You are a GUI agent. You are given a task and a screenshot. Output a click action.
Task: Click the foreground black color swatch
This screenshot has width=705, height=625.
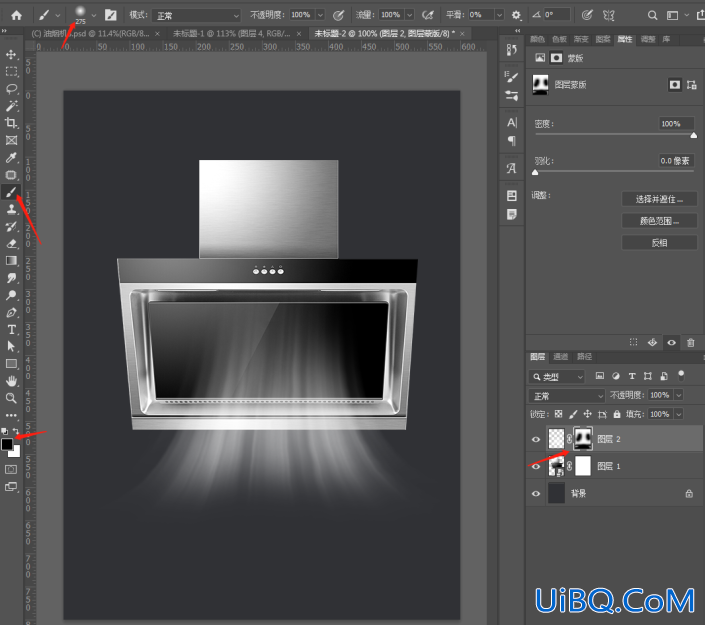coord(7,444)
